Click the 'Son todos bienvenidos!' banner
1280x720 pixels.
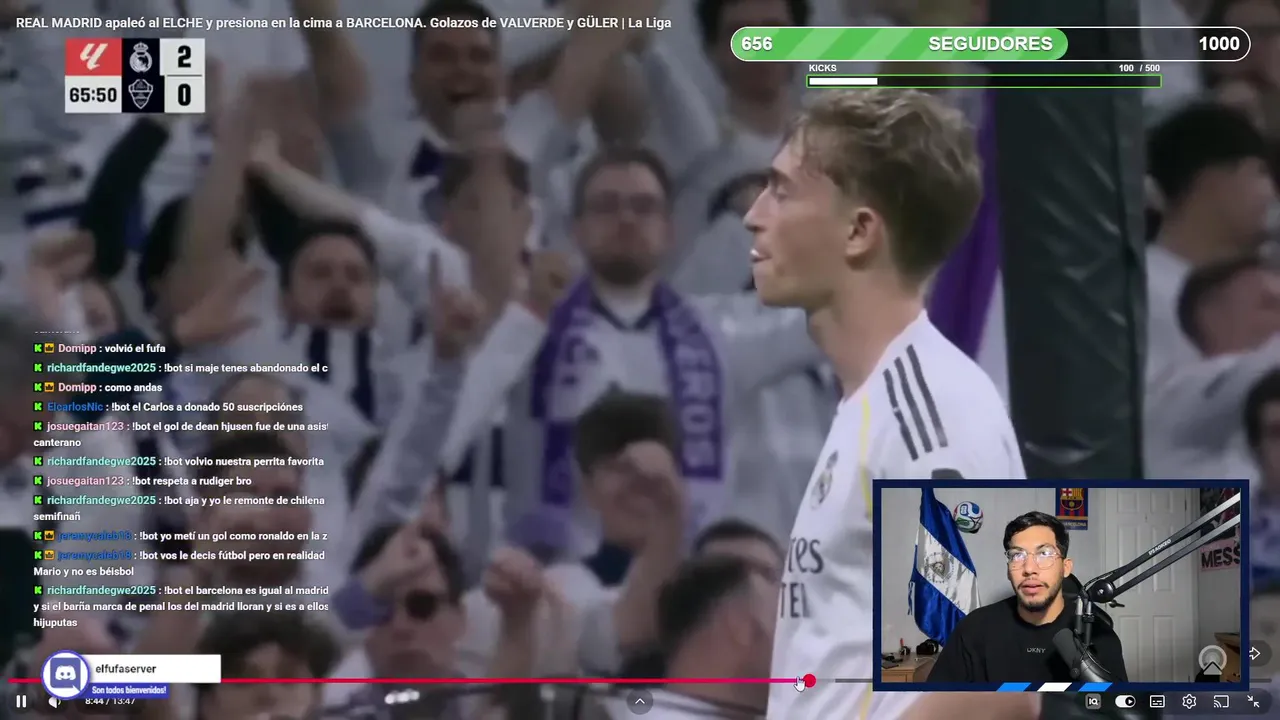click(129, 690)
